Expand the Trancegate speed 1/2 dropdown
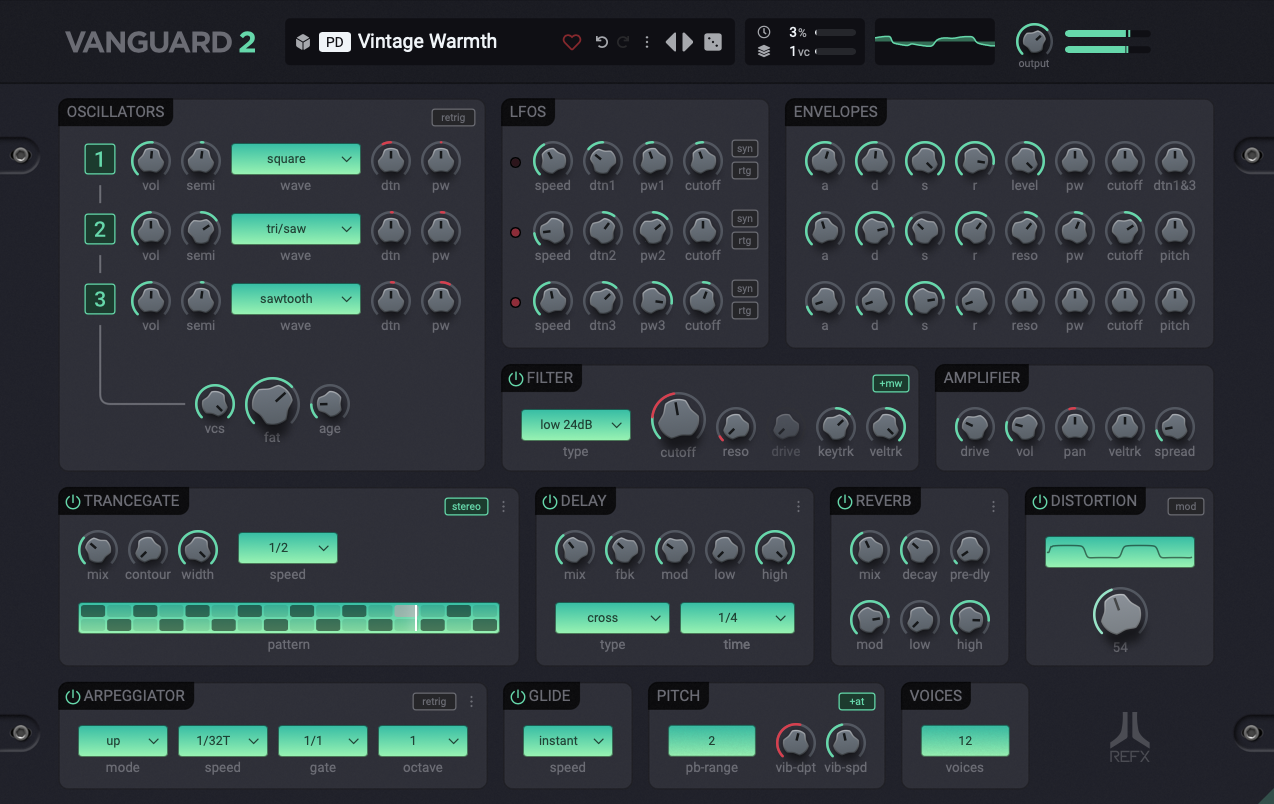 click(288, 548)
